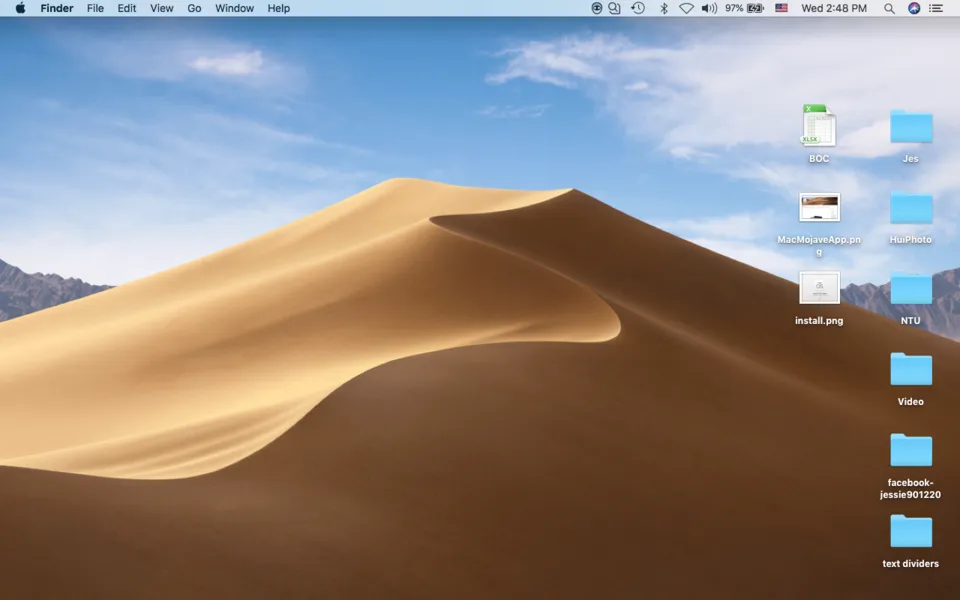Select the BOC xlsx file icon
The height and width of the screenshot is (600, 960).
(x=819, y=126)
